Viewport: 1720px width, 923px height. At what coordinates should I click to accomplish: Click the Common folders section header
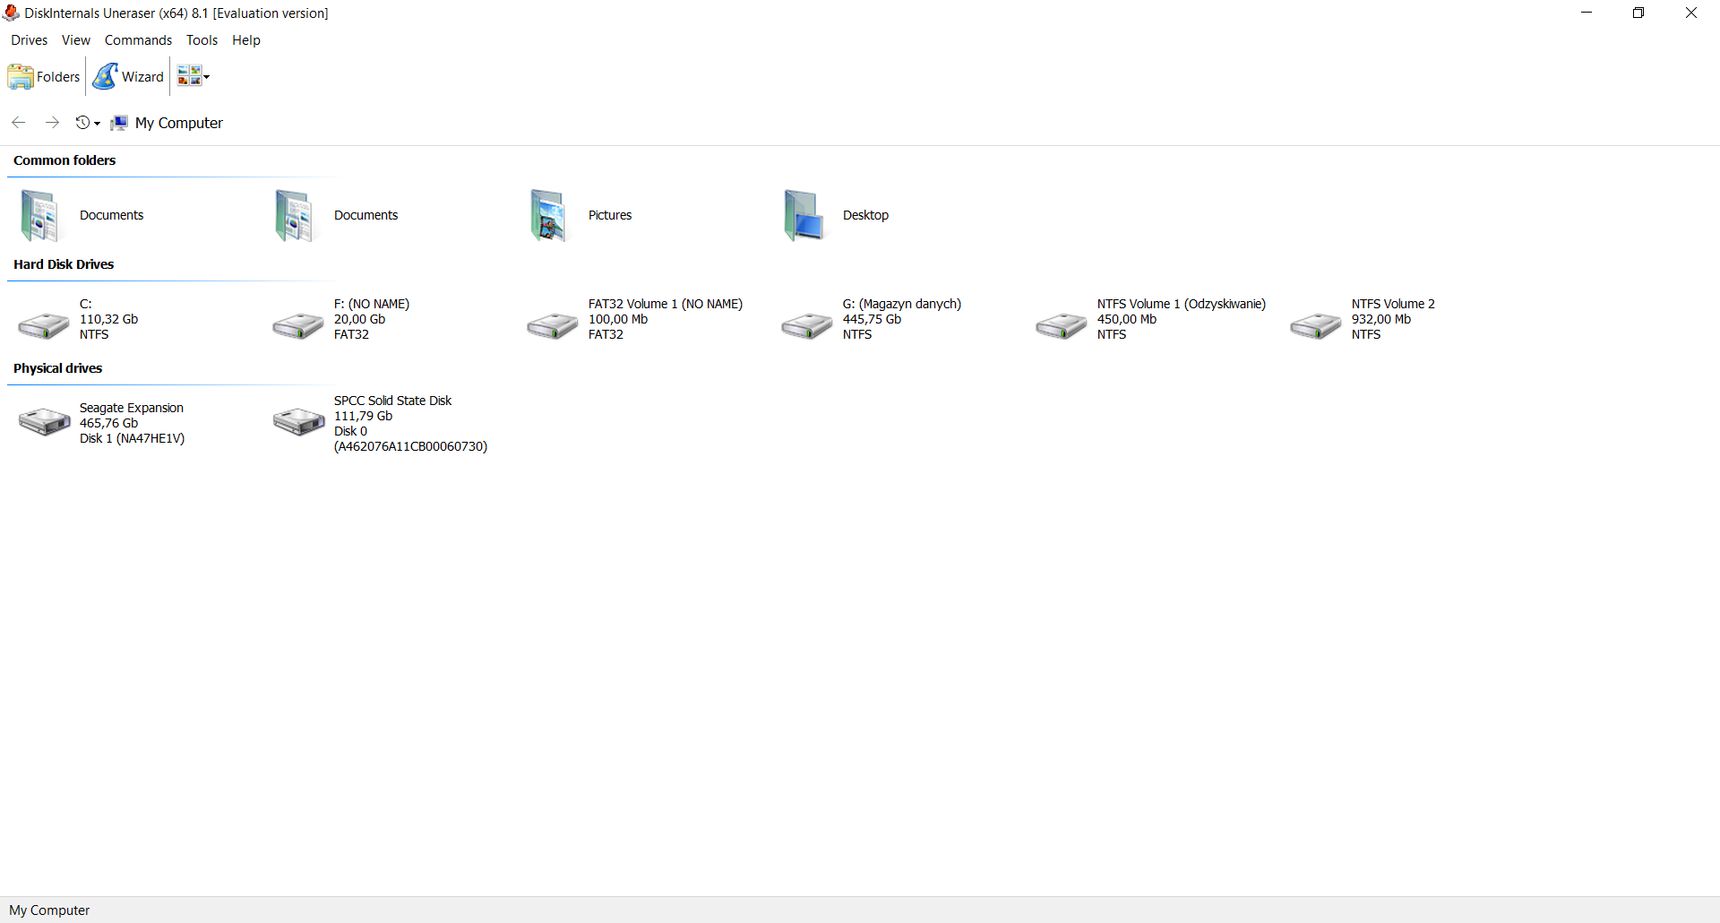(65, 160)
